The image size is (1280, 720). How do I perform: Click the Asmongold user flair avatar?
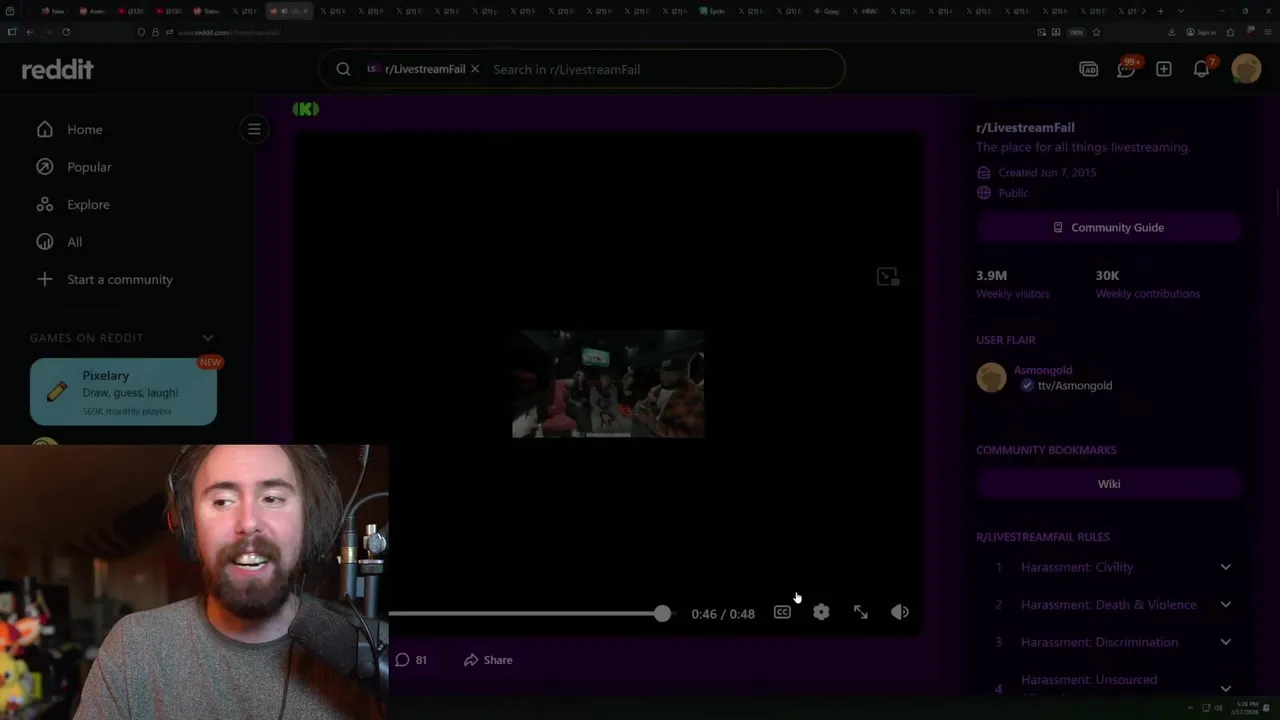991,377
